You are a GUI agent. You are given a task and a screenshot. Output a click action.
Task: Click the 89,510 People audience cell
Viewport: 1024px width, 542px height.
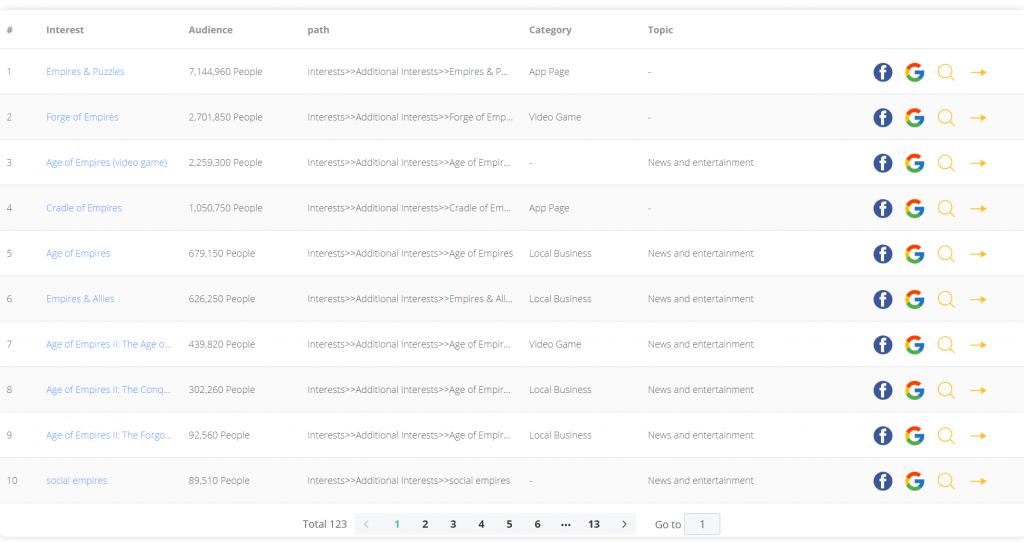tap(219, 480)
